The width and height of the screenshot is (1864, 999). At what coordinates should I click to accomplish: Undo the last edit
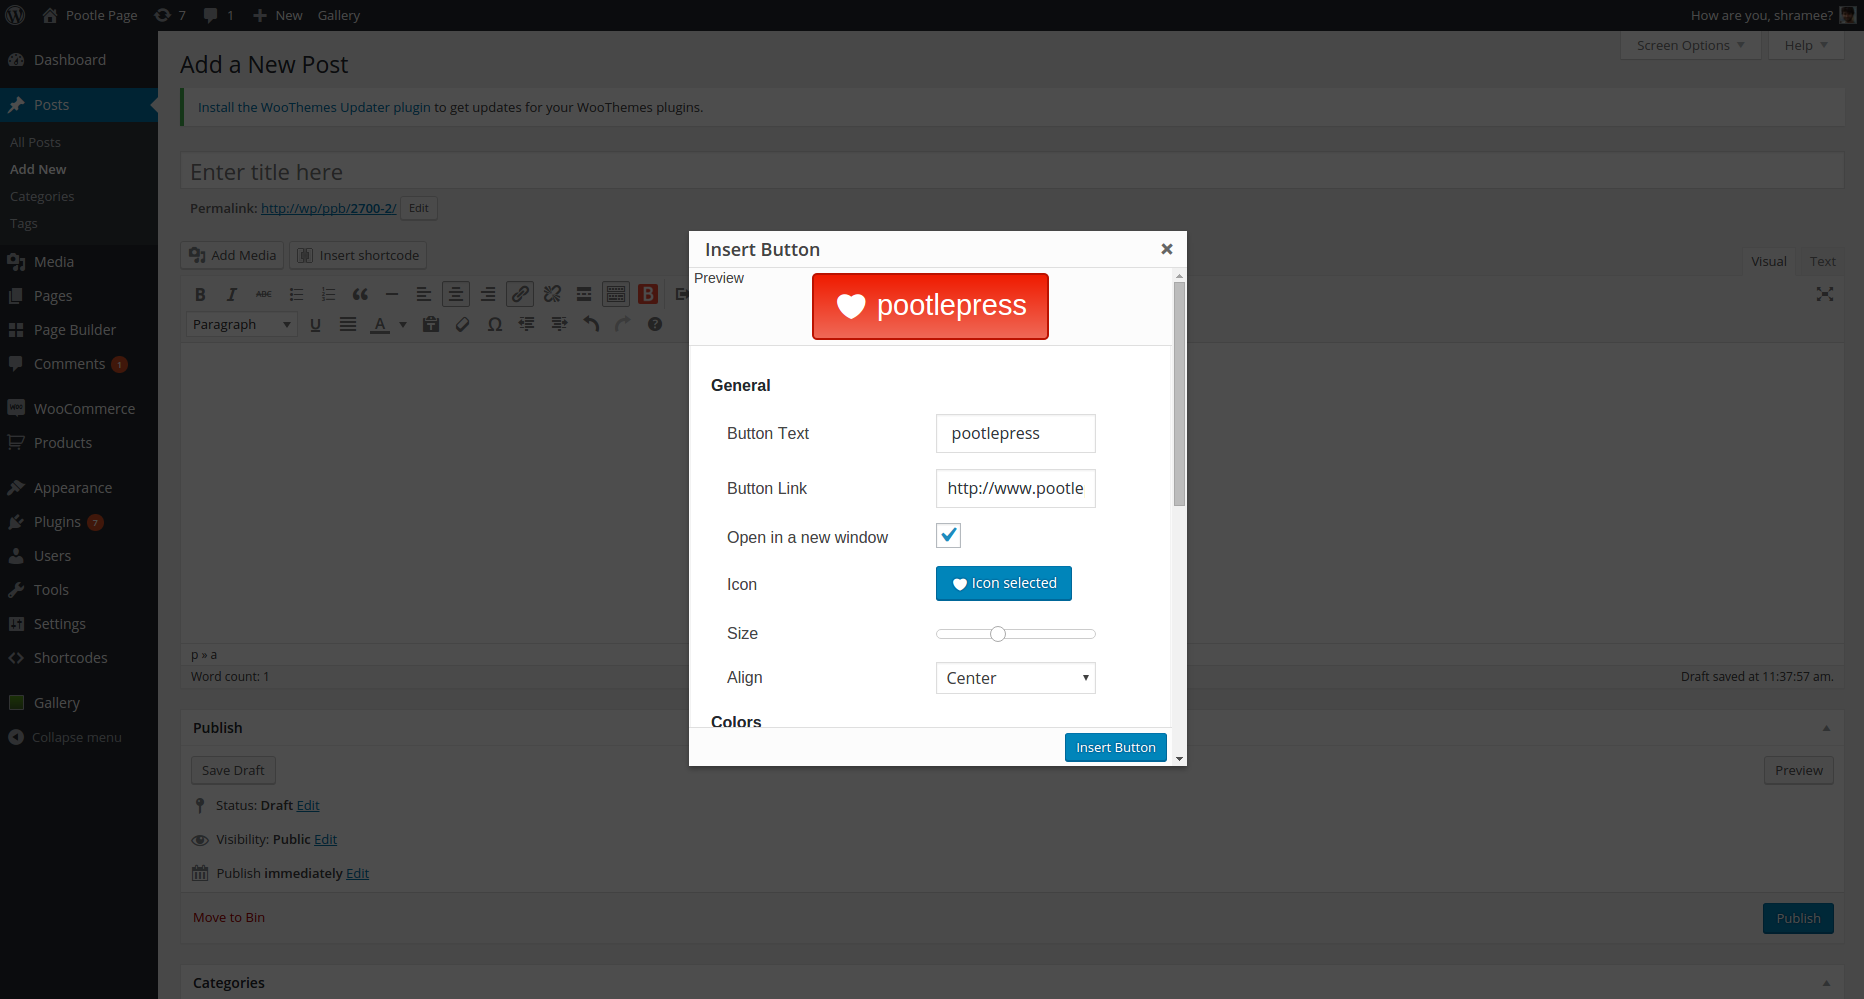pos(591,324)
